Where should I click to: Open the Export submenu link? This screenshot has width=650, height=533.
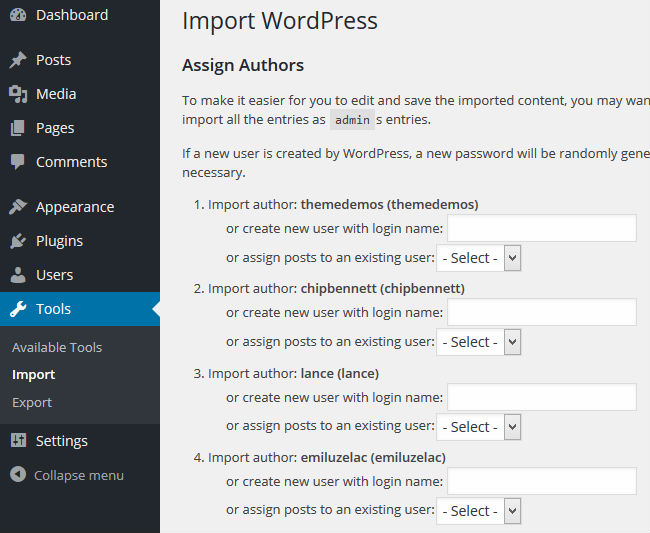[x=32, y=402]
